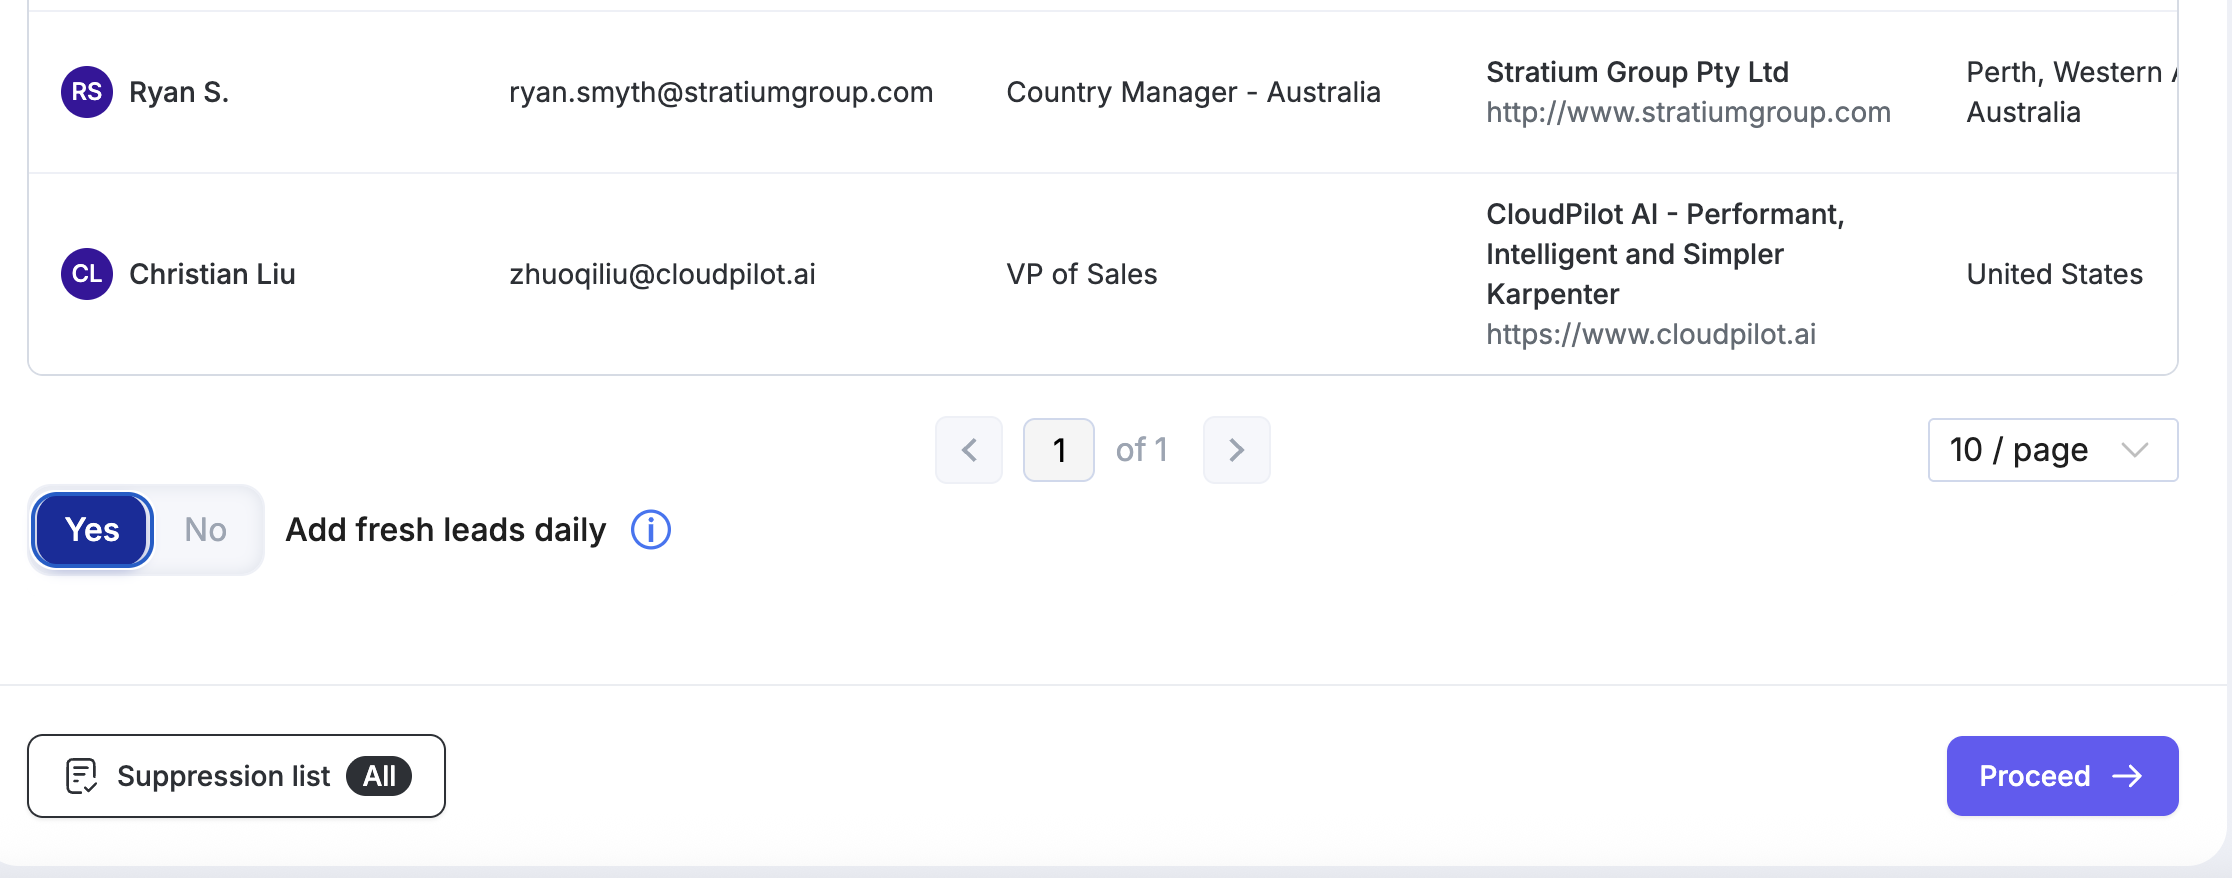This screenshot has width=2232, height=878.
Task: Click the Country Manager - Australia title
Action: 1193,92
